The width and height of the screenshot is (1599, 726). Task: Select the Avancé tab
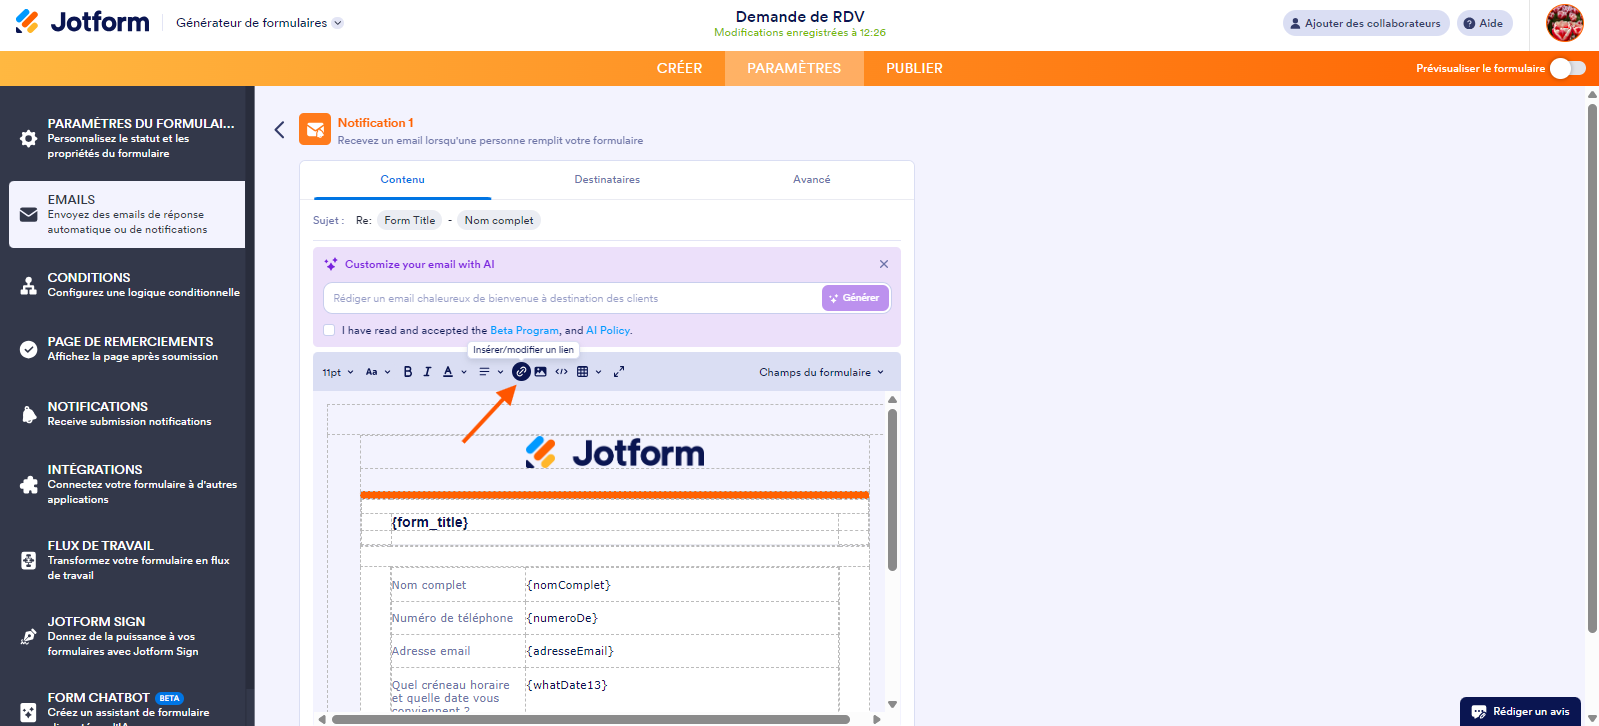(811, 180)
